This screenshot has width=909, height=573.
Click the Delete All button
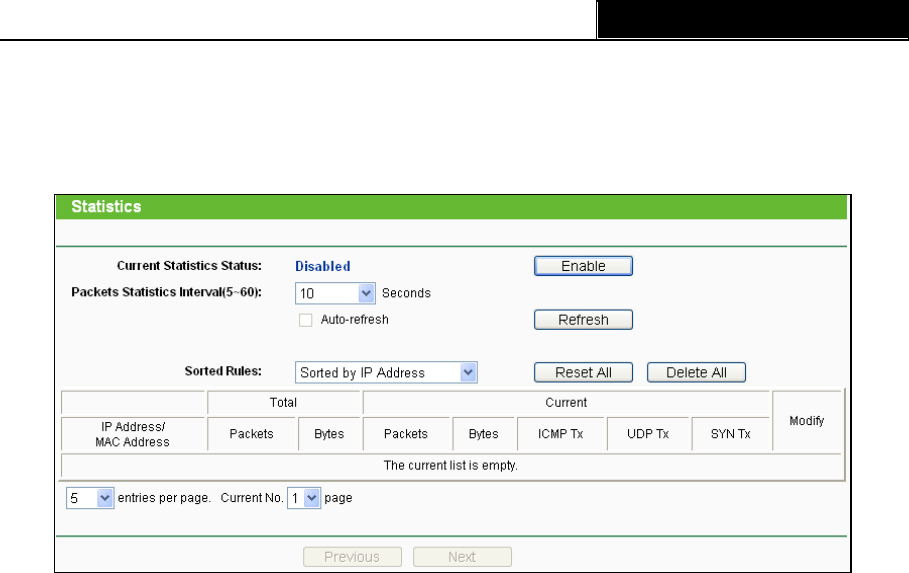tap(696, 372)
